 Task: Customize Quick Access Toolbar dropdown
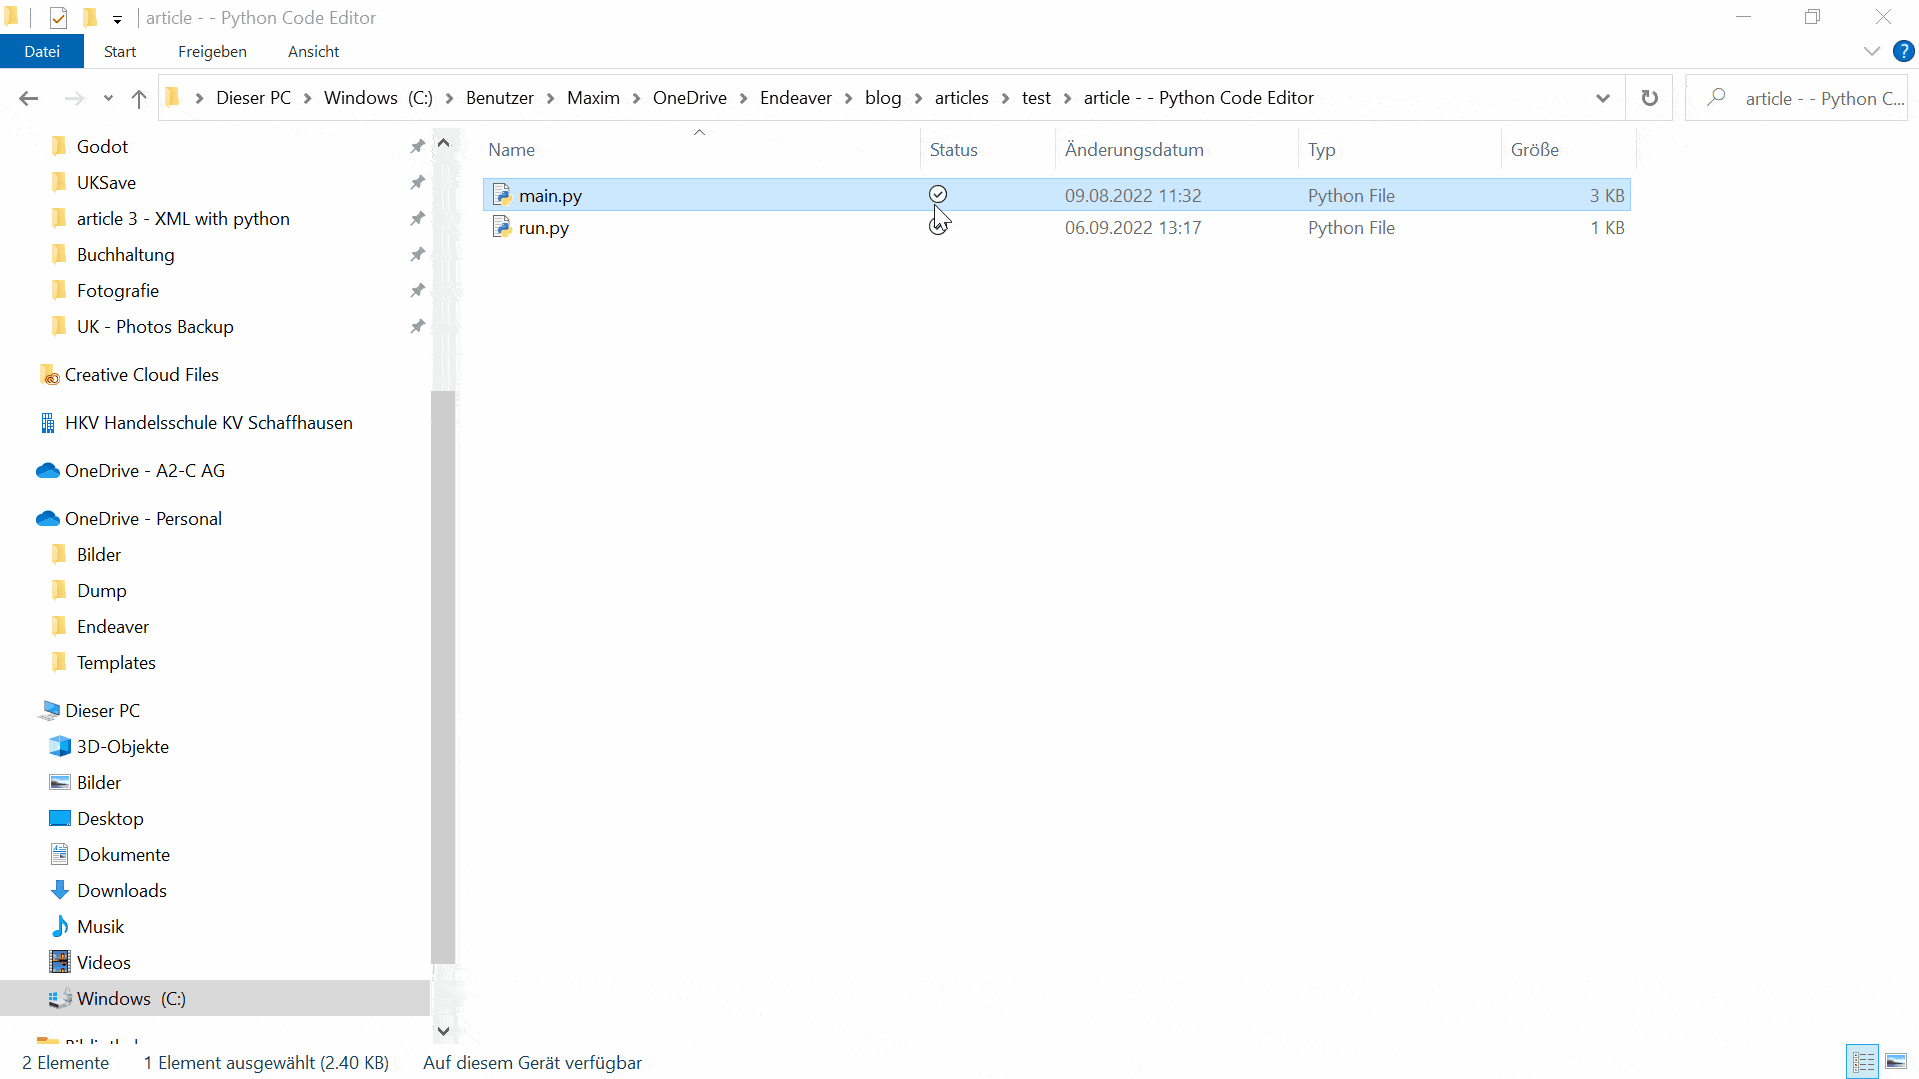[x=117, y=19]
